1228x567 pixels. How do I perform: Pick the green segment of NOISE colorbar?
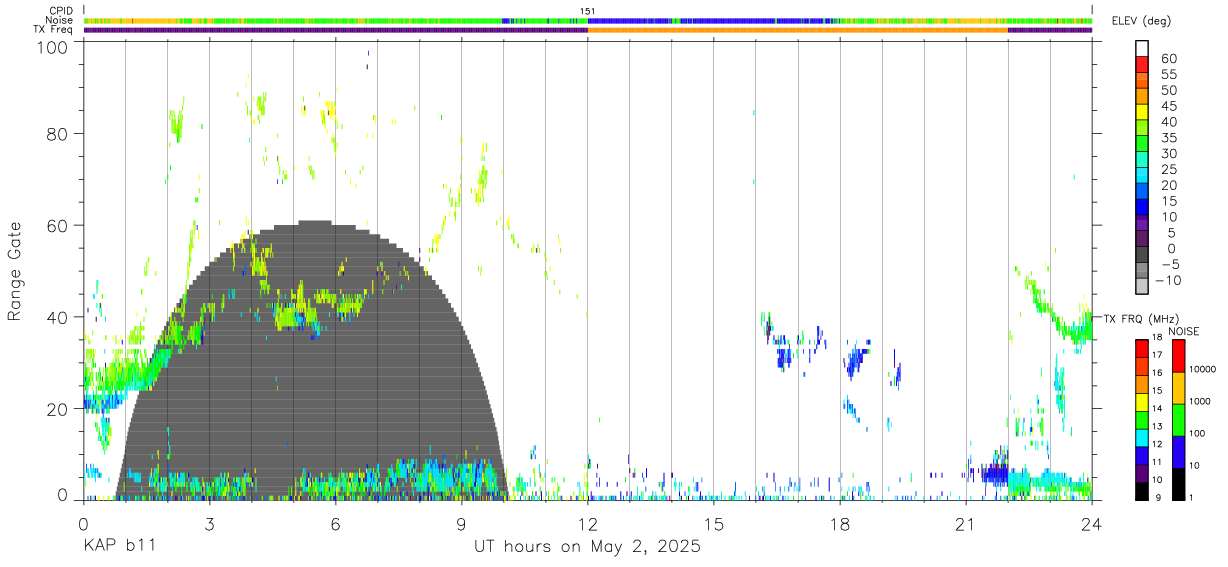pyautogui.click(x=1178, y=420)
